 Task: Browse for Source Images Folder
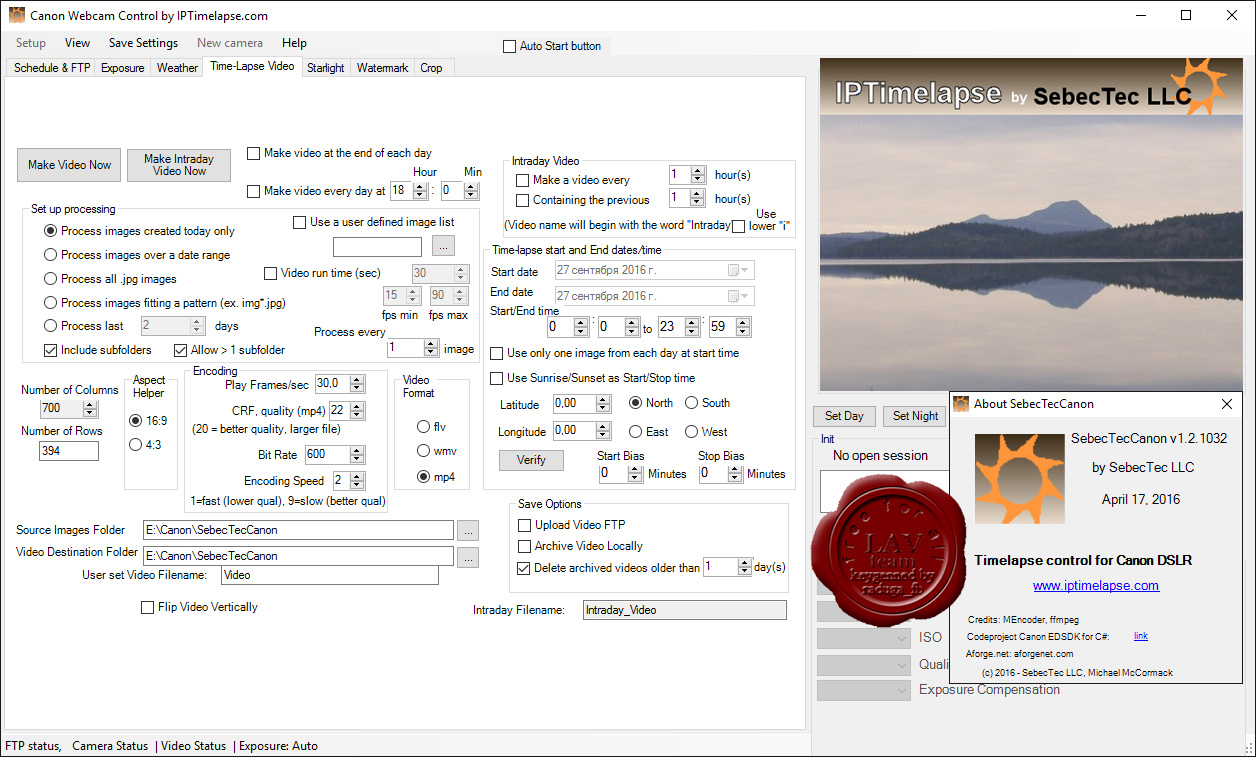467,530
